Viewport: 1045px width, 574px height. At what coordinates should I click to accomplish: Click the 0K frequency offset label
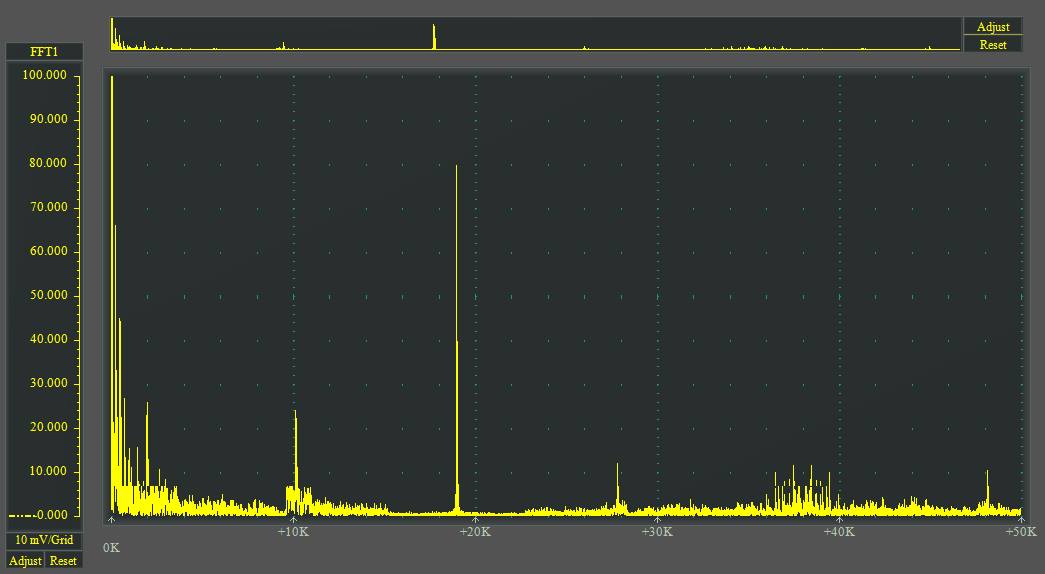click(x=111, y=548)
